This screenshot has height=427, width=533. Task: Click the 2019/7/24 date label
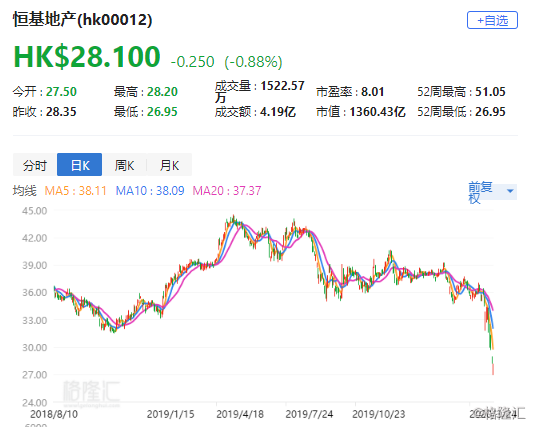tap(309, 414)
